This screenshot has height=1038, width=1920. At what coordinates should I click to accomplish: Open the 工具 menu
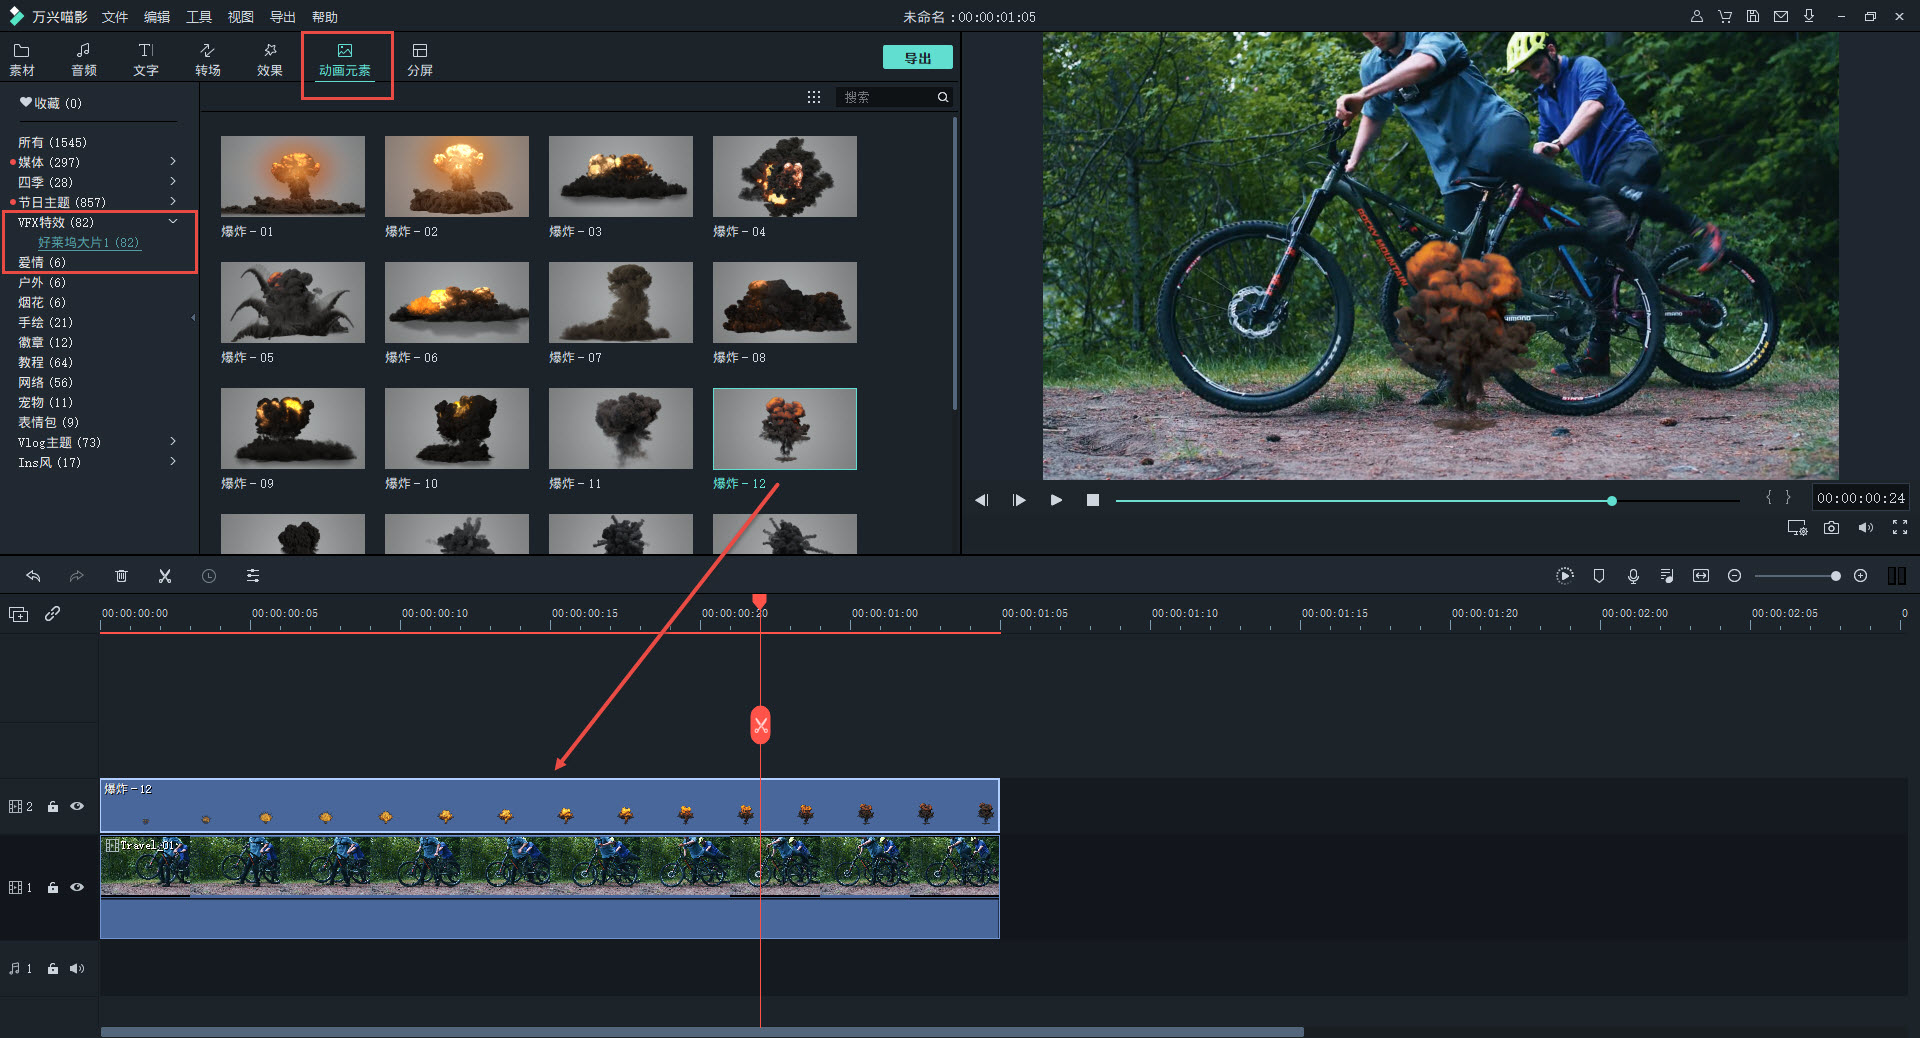pyautogui.click(x=198, y=17)
